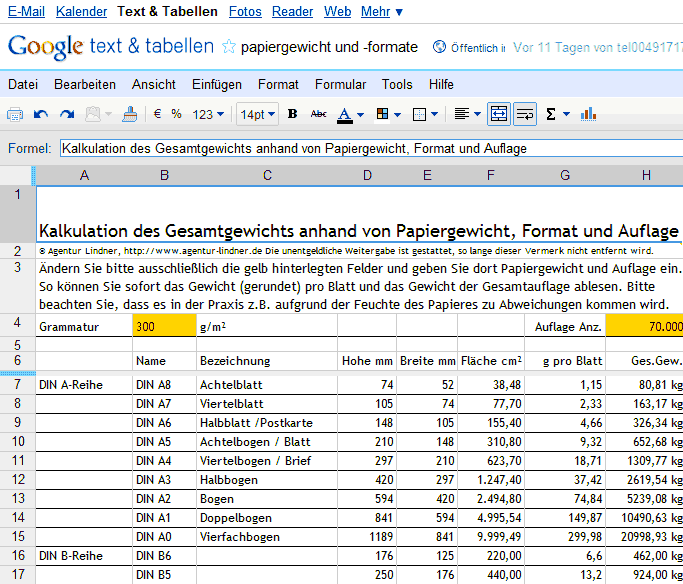Open the 123 number format dropdown
683x584 pixels.
[x=208, y=115]
